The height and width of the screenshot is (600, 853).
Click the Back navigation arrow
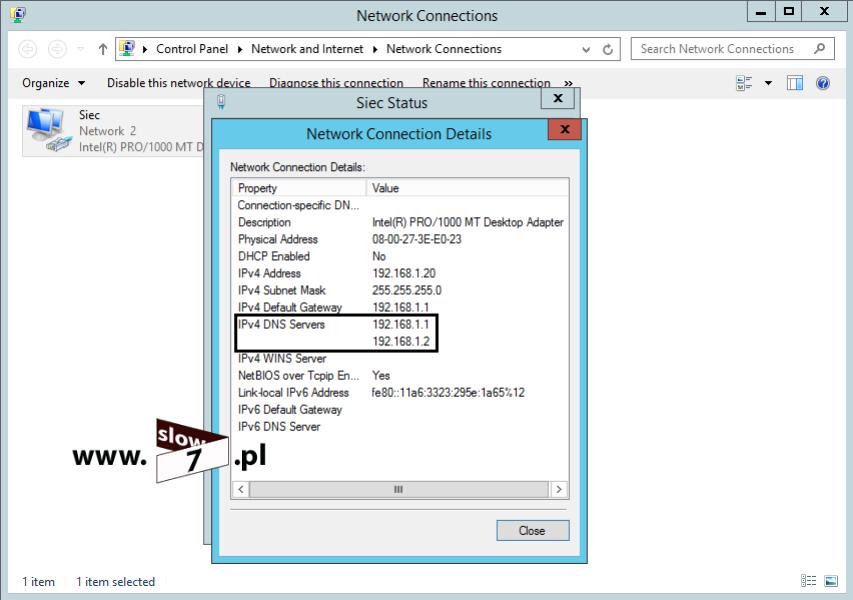click(x=28, y=49)
